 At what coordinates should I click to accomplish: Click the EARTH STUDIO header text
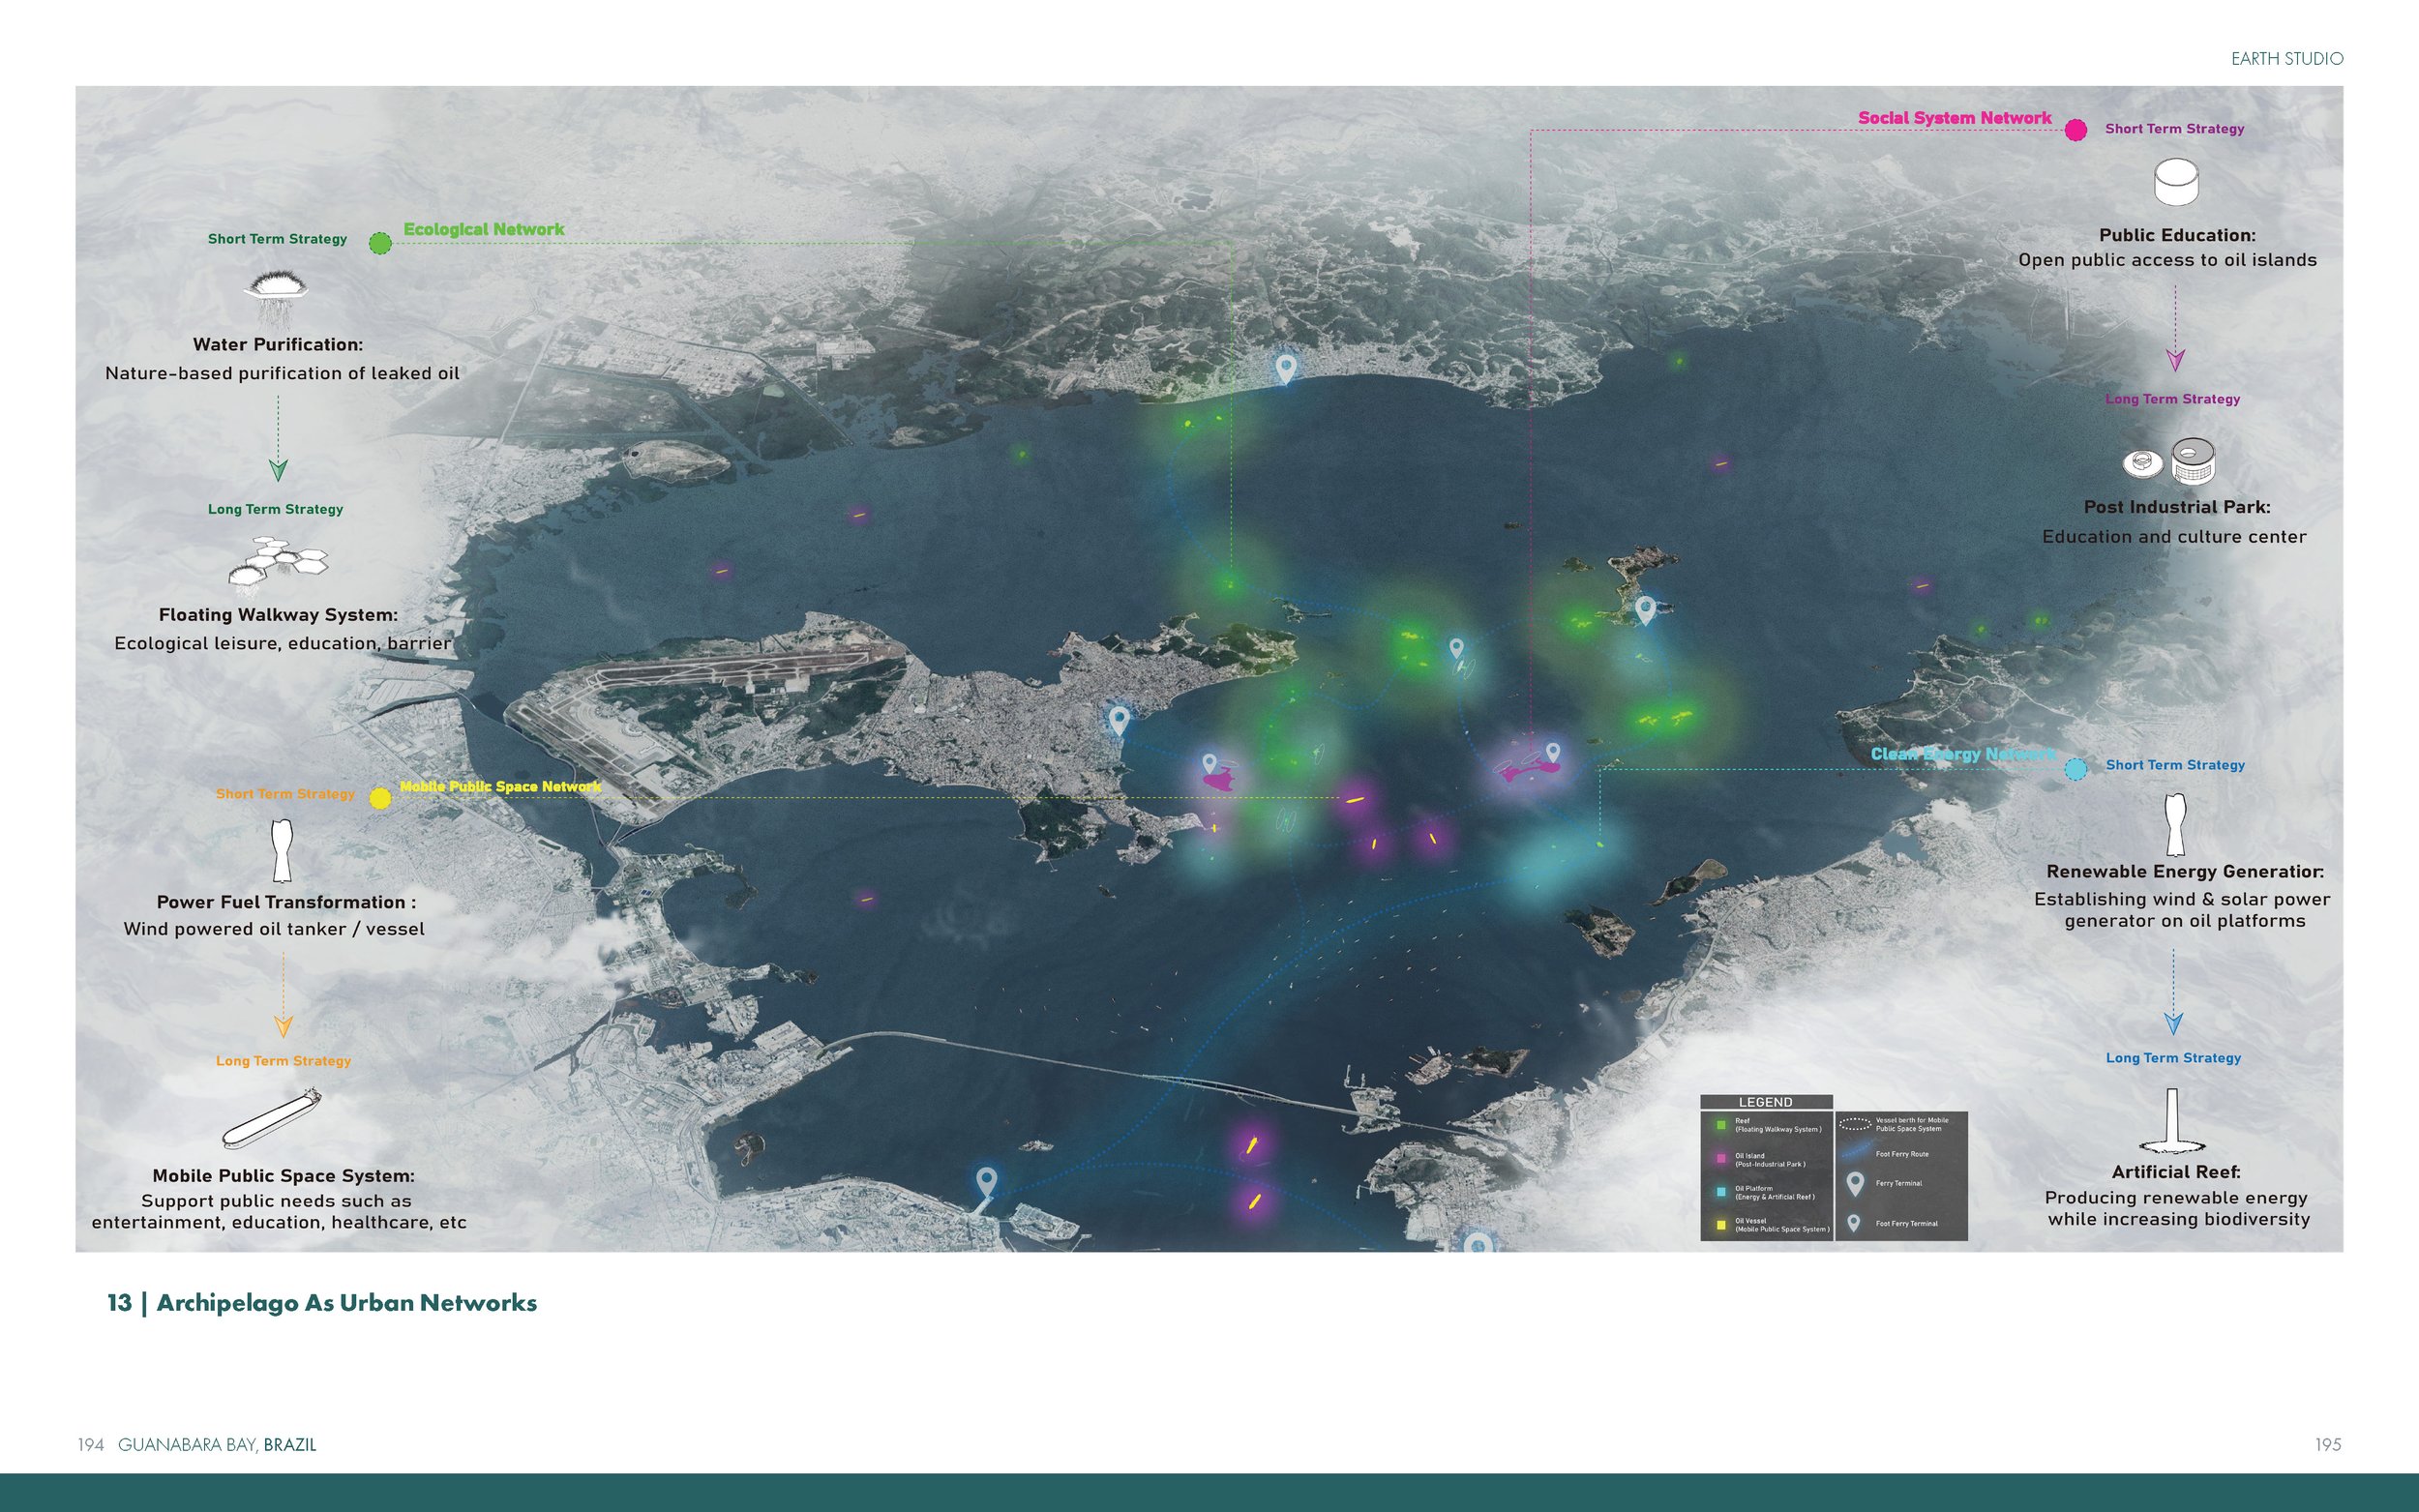2286,59
